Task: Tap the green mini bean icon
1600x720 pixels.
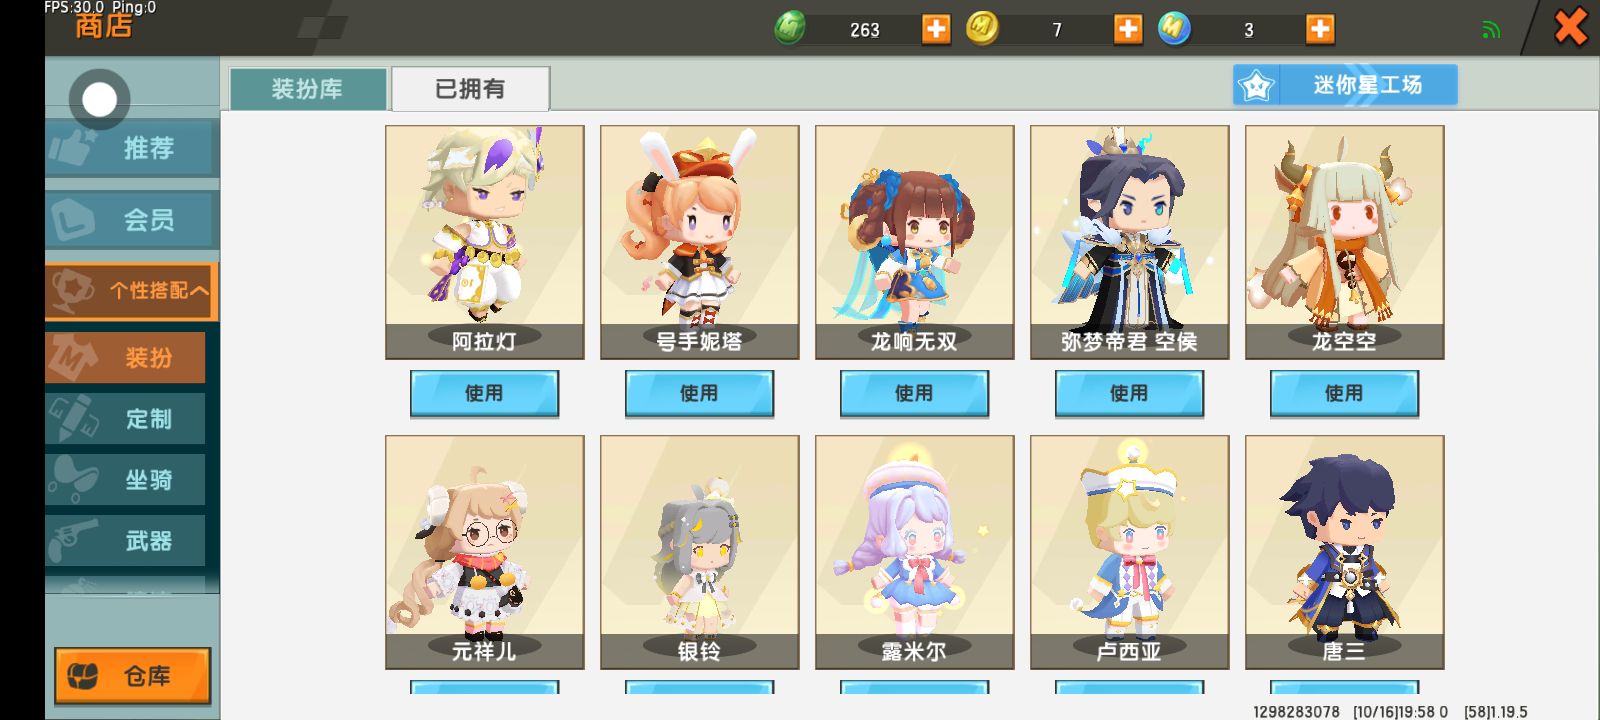Action: click(790, 28)
